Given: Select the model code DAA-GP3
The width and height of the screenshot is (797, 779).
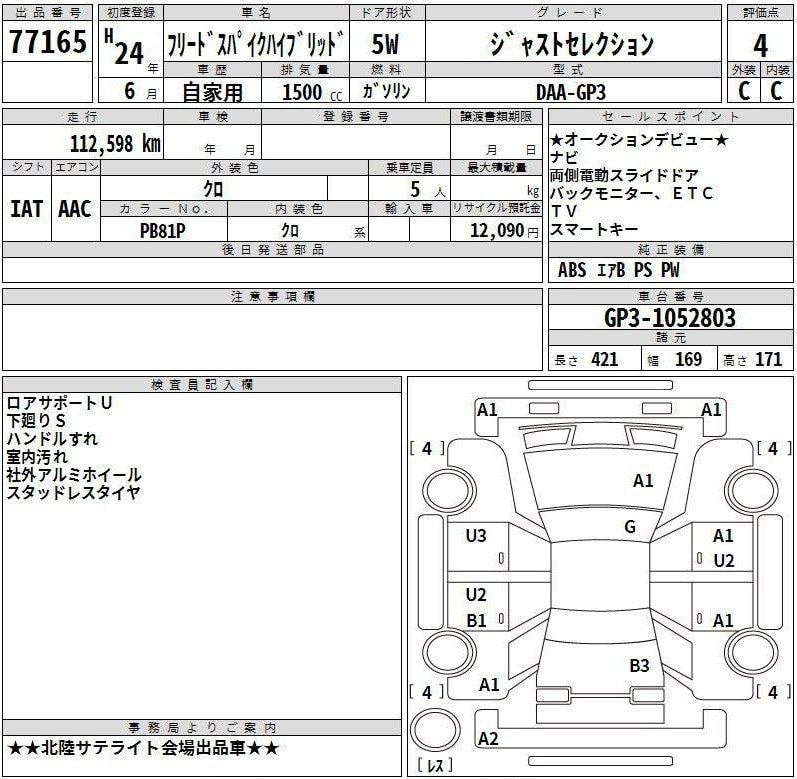Looking at the screenshot, I should pyautogui.click(x=585, y=91).
